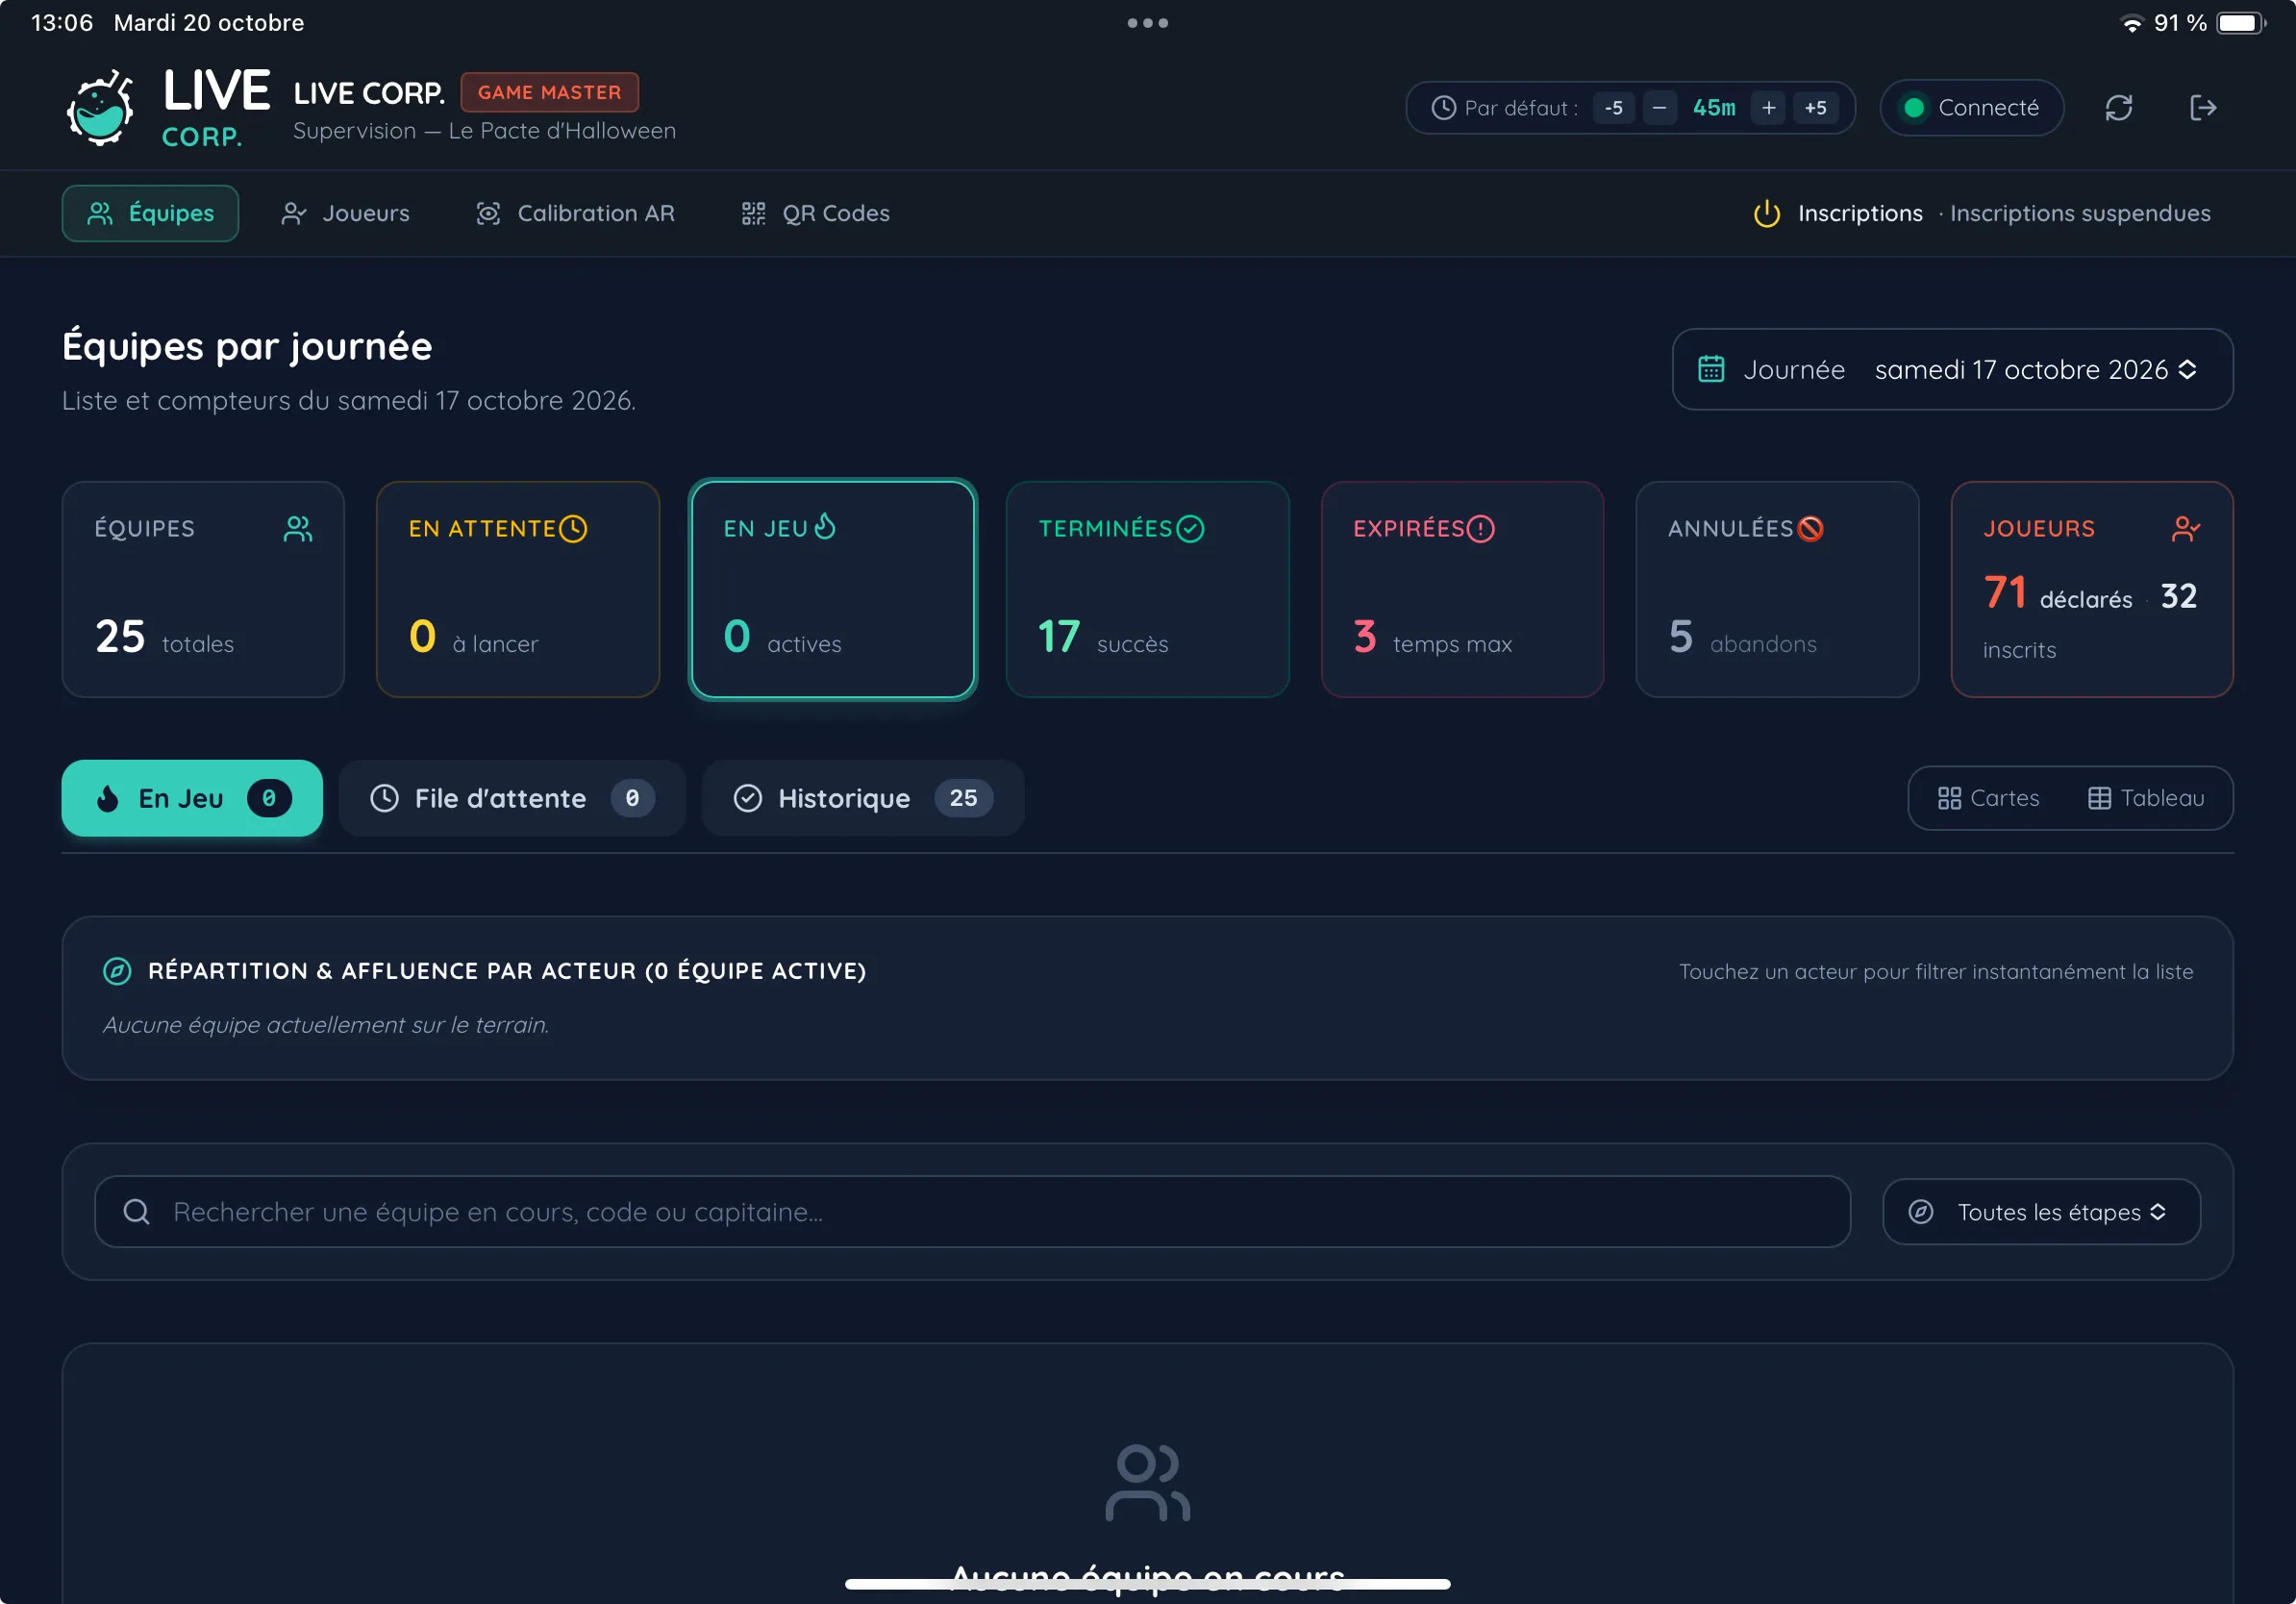Click the Inscriptions suspendues status text

click(2079, 213)
